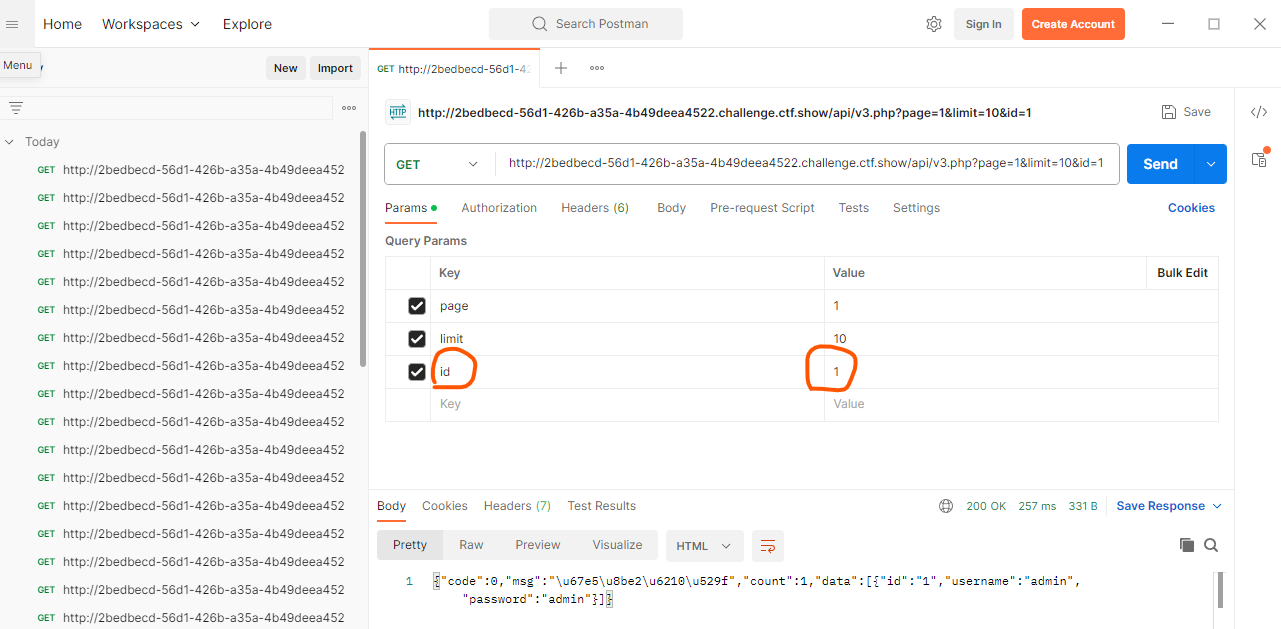Uncheck the limit parameter checkbox
The image size is (1281, 629).
pyautogui.click(x=417, y=339)
